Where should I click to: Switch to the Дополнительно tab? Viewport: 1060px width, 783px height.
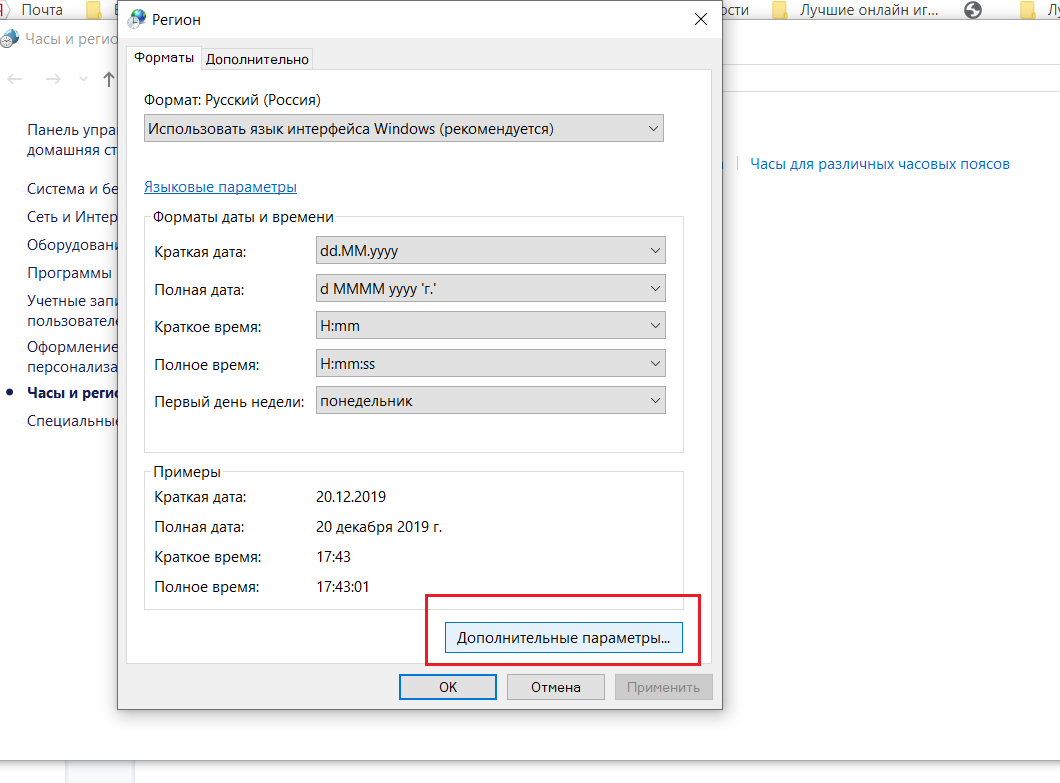(257, 59)
